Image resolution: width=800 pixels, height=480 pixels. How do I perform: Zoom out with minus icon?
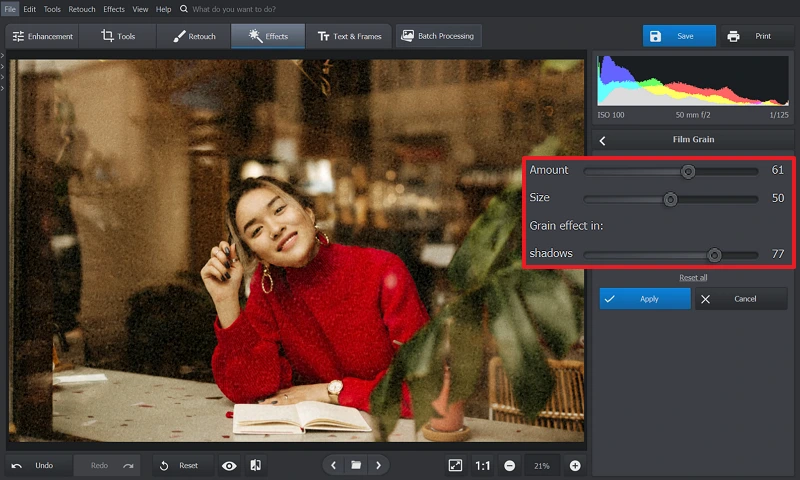[x=509, y=466]
